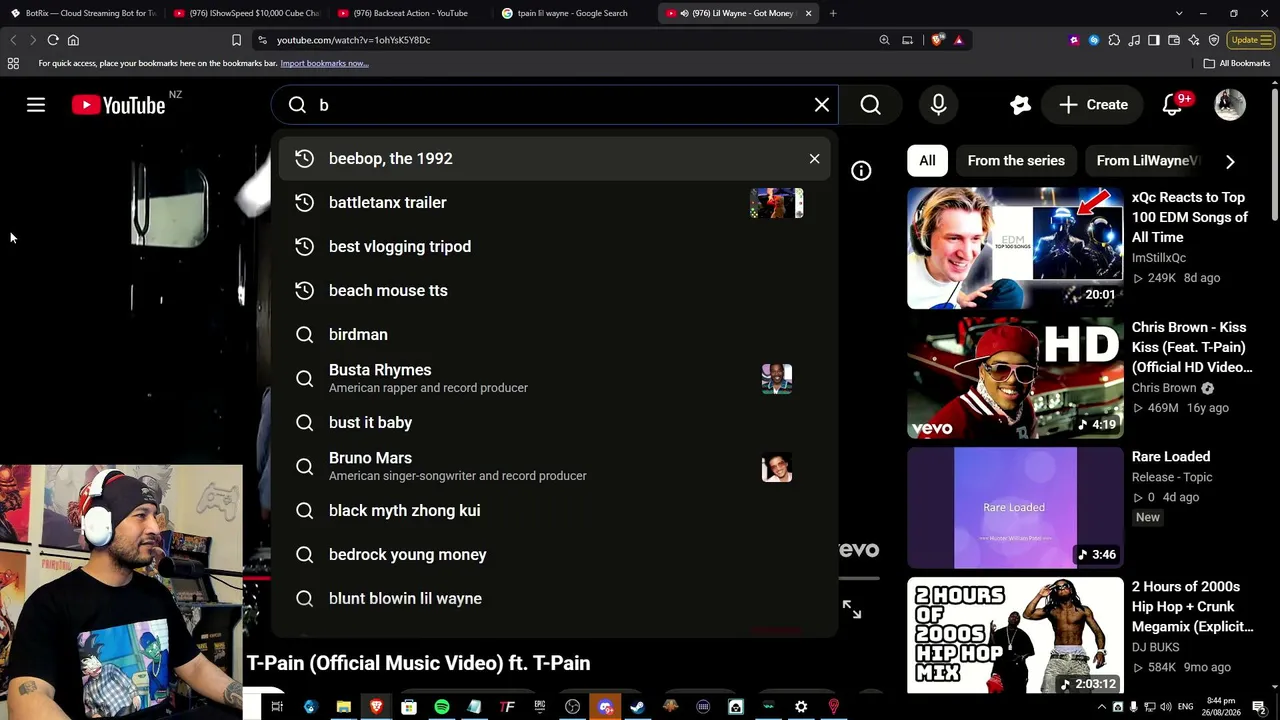Open the tab search dropdown arrow
The width and height of the screenshot is (1280, 720).
coord(1179,13)
